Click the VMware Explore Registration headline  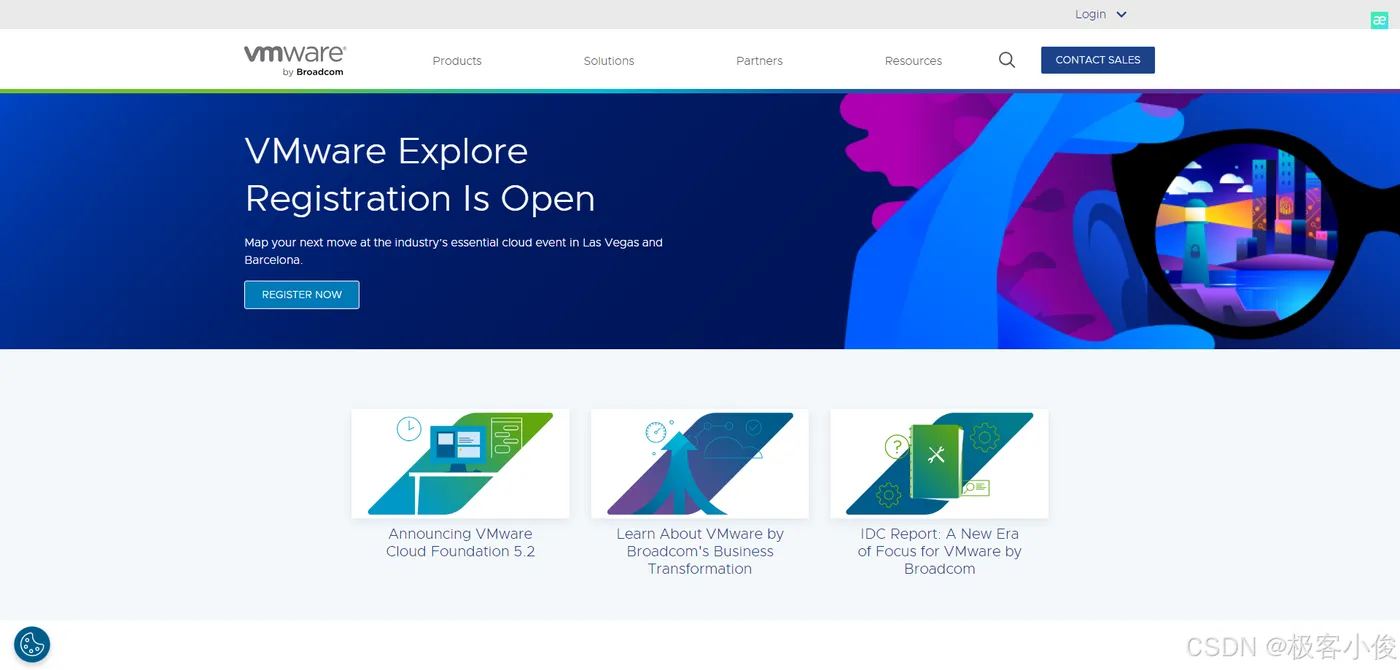[x=420, y=175]
